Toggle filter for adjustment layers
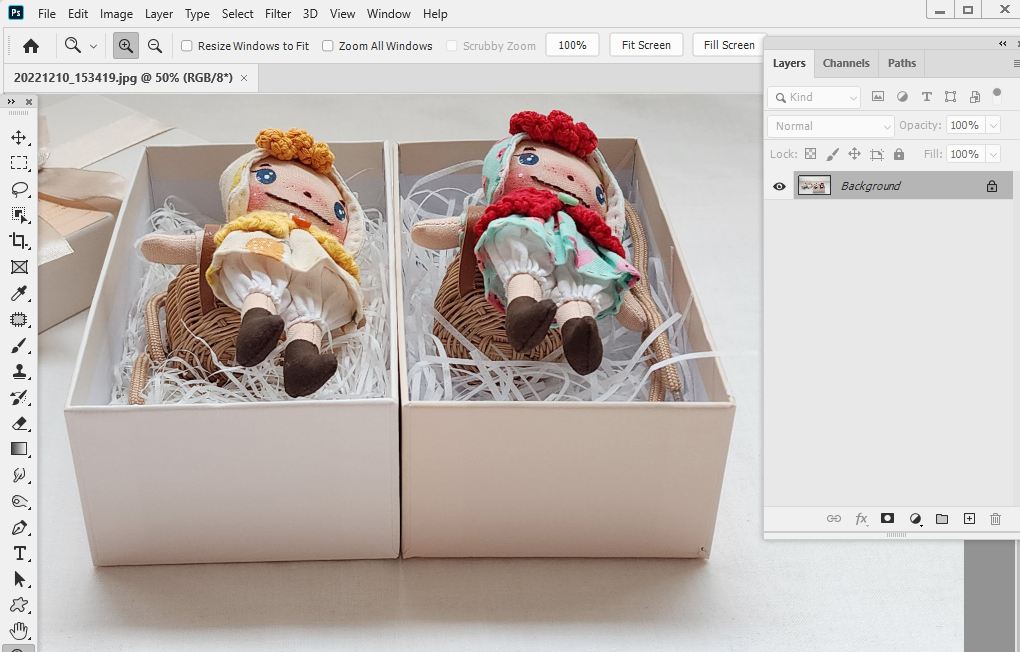This screenshot has height=652, width=1020. point(902,96)
